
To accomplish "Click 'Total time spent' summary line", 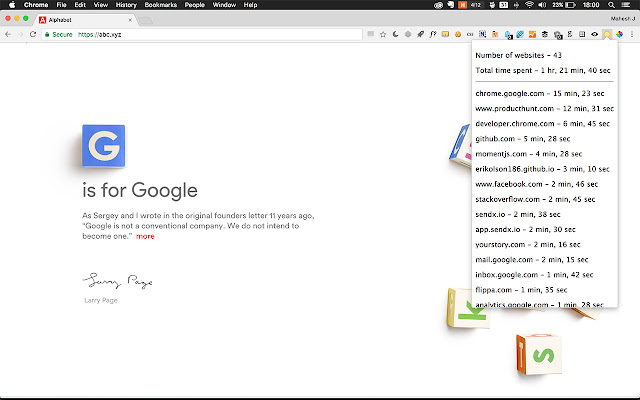I will pos(543,70).
